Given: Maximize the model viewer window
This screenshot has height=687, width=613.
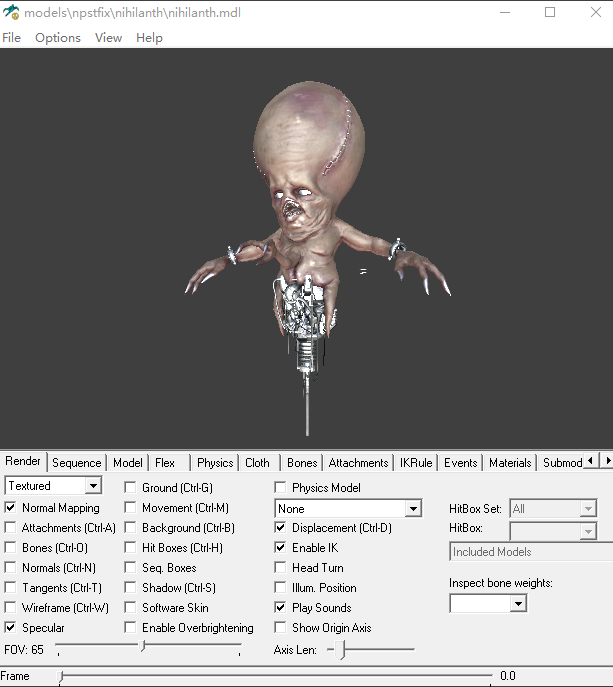Looking at the screenshot, I should (550, 12).
